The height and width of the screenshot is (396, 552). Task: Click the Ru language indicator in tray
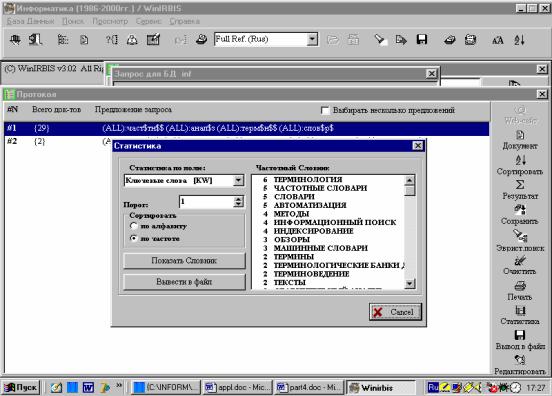click(x=433, y=388)
